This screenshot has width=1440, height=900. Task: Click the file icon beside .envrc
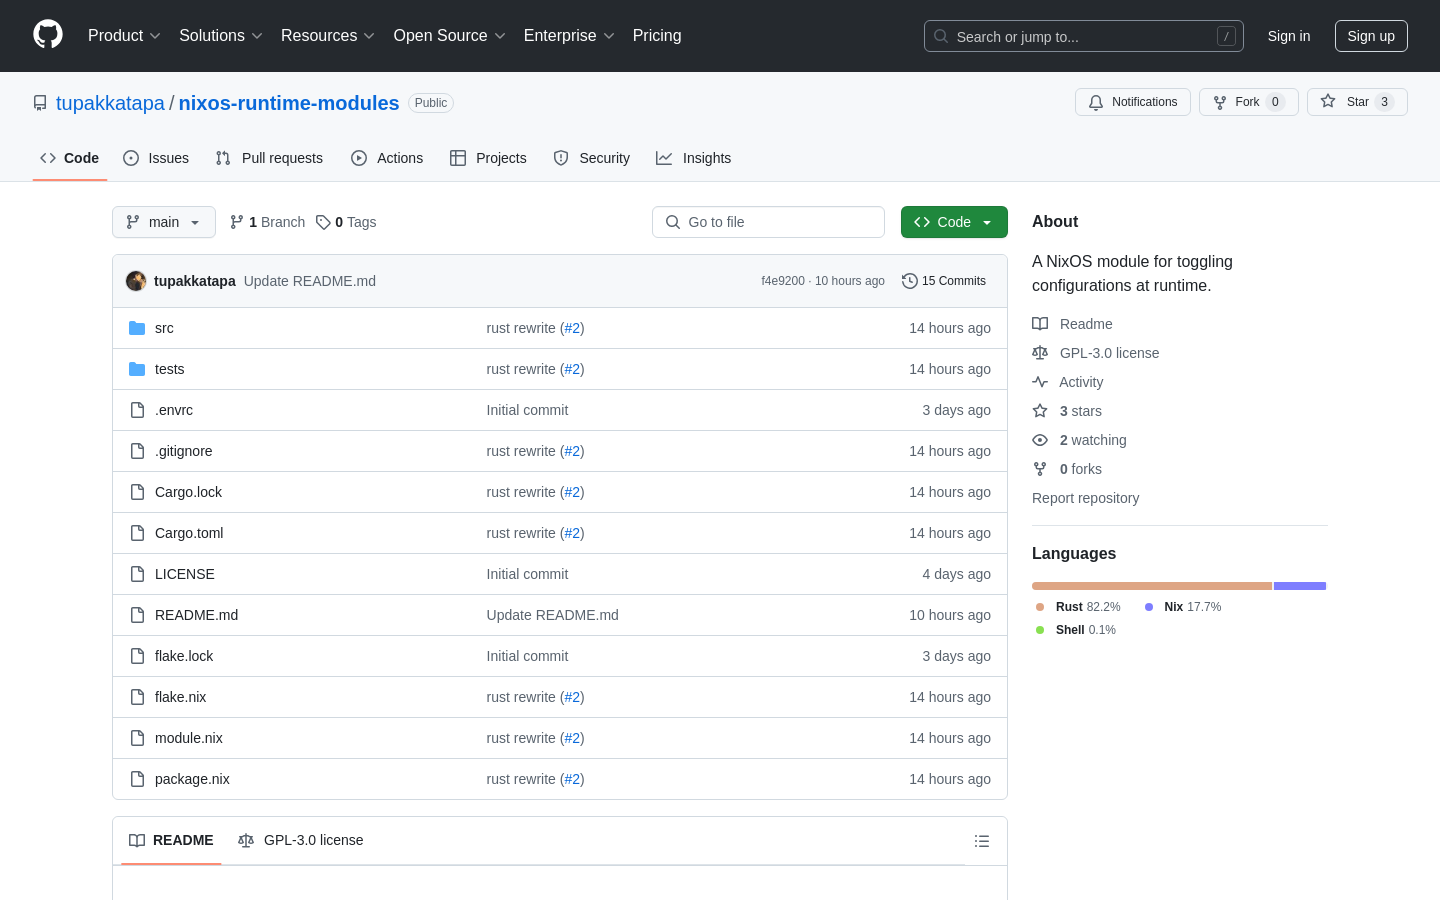point(137,410)
